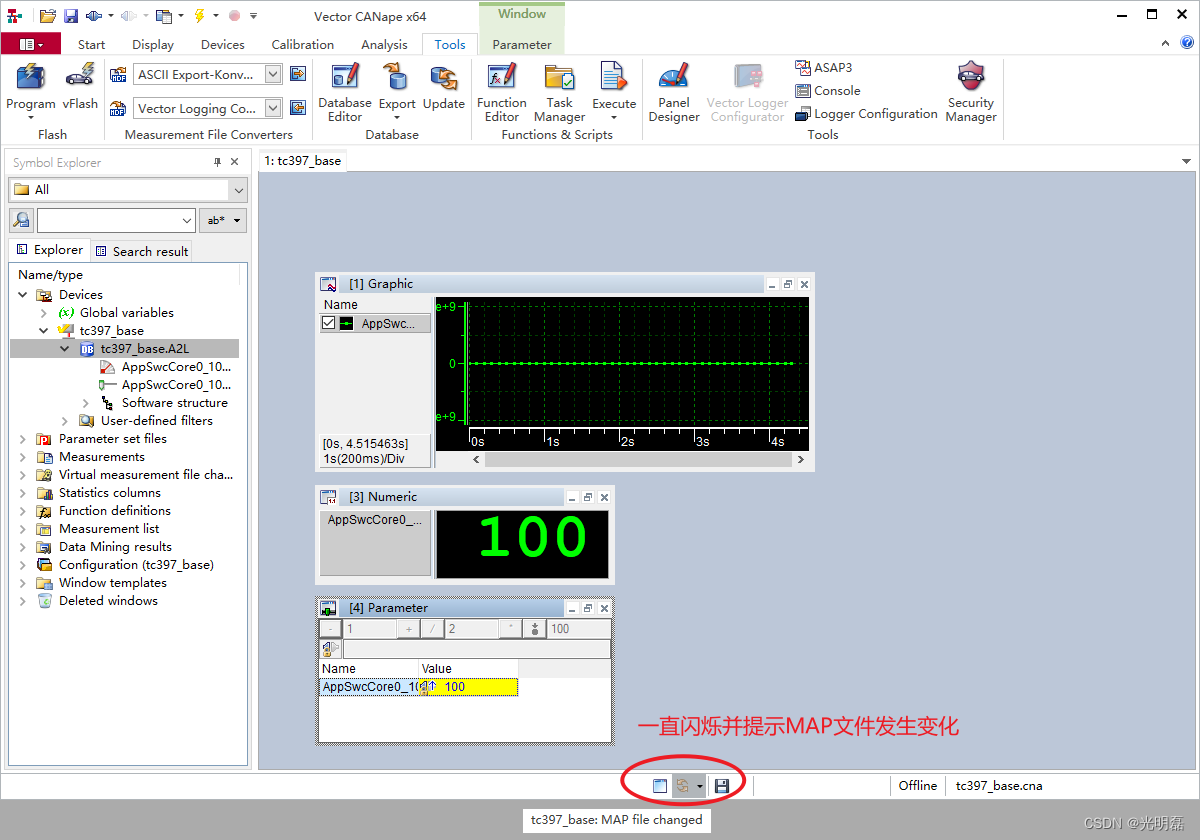Expand the Software structure node
Image resolution: width=1200 pixels, height=840 pixels.
pyautogui.click(x=86, y=403)
